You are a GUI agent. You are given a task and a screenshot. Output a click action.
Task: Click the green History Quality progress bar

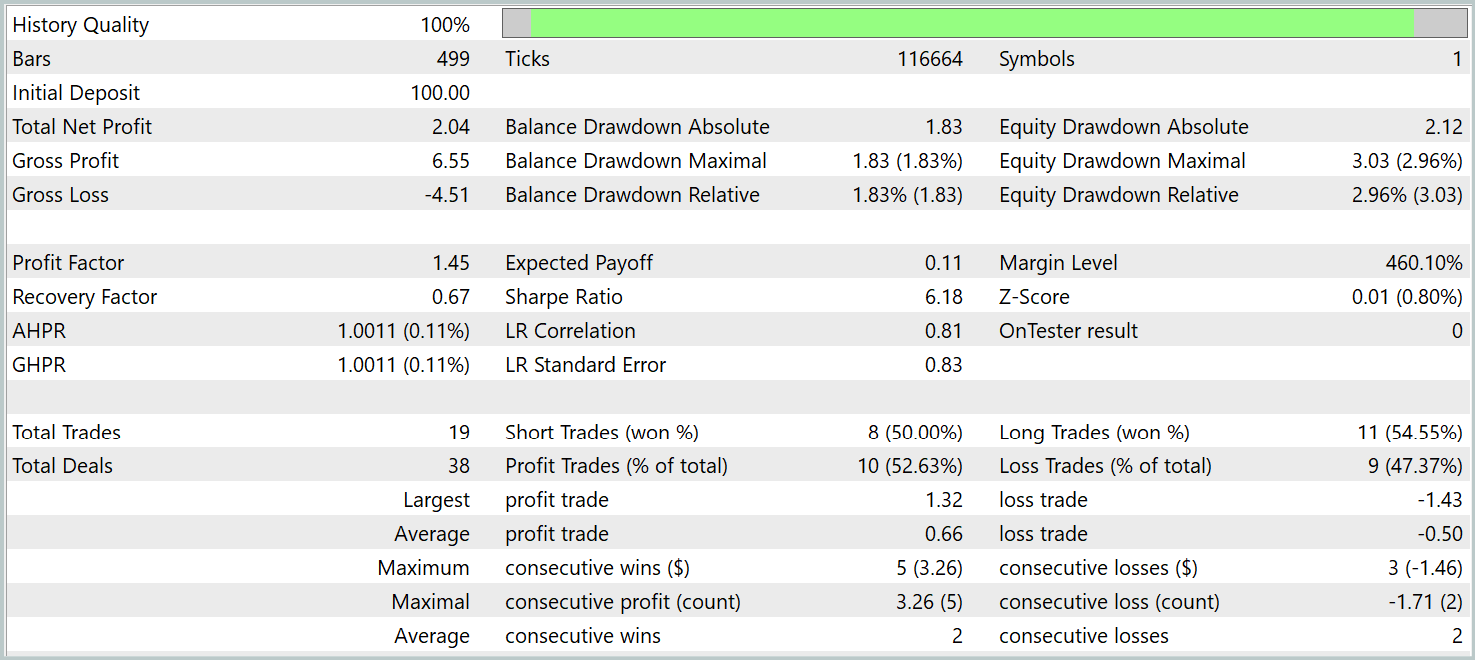[x=971, y=24]
